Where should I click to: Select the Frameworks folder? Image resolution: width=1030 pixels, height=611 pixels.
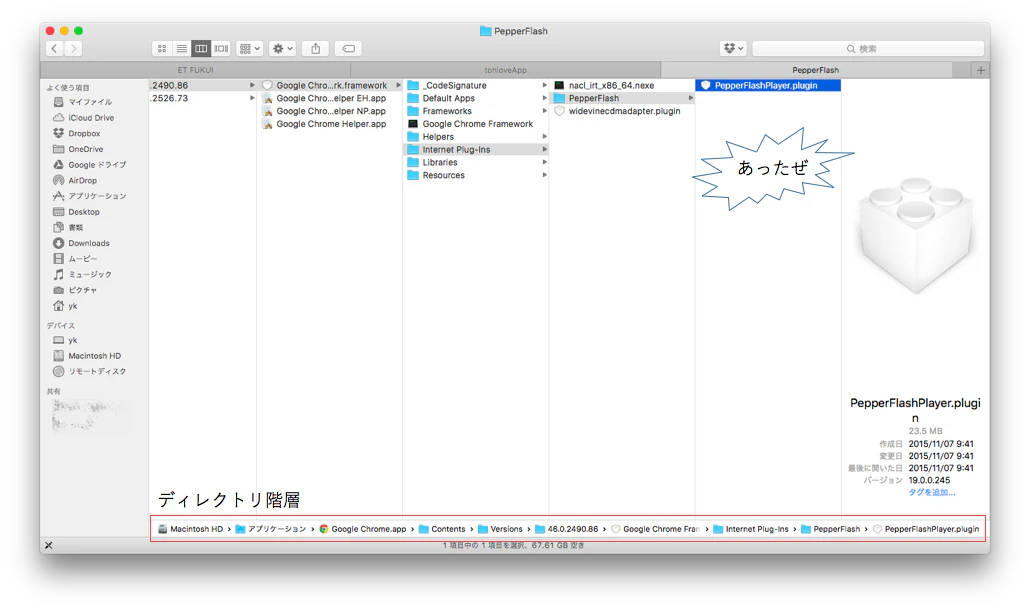pos(476,111)
